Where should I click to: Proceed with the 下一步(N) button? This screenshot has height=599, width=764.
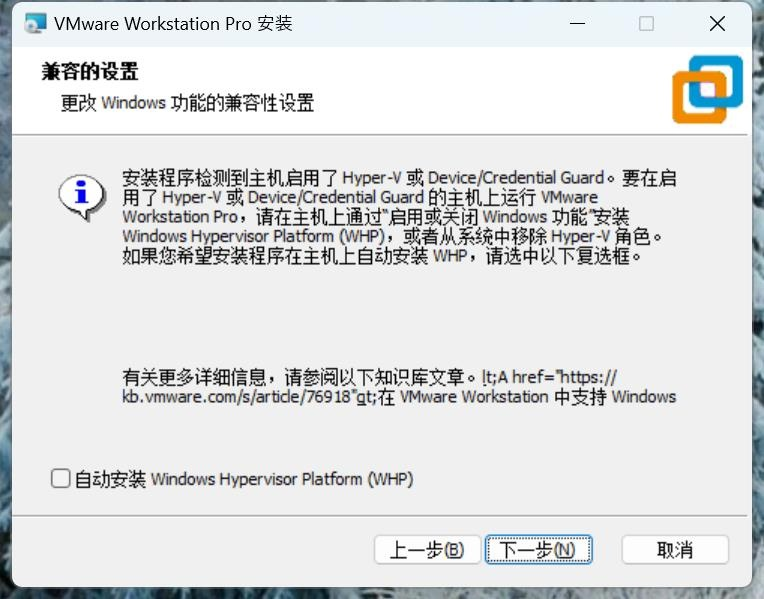[538, 550]
